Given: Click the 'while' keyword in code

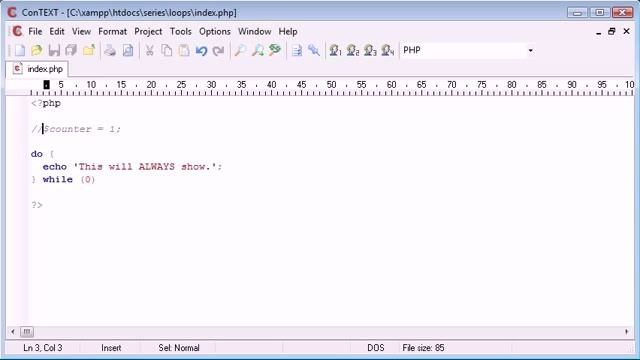Looking at the screenshot, I should pos(58,179).
